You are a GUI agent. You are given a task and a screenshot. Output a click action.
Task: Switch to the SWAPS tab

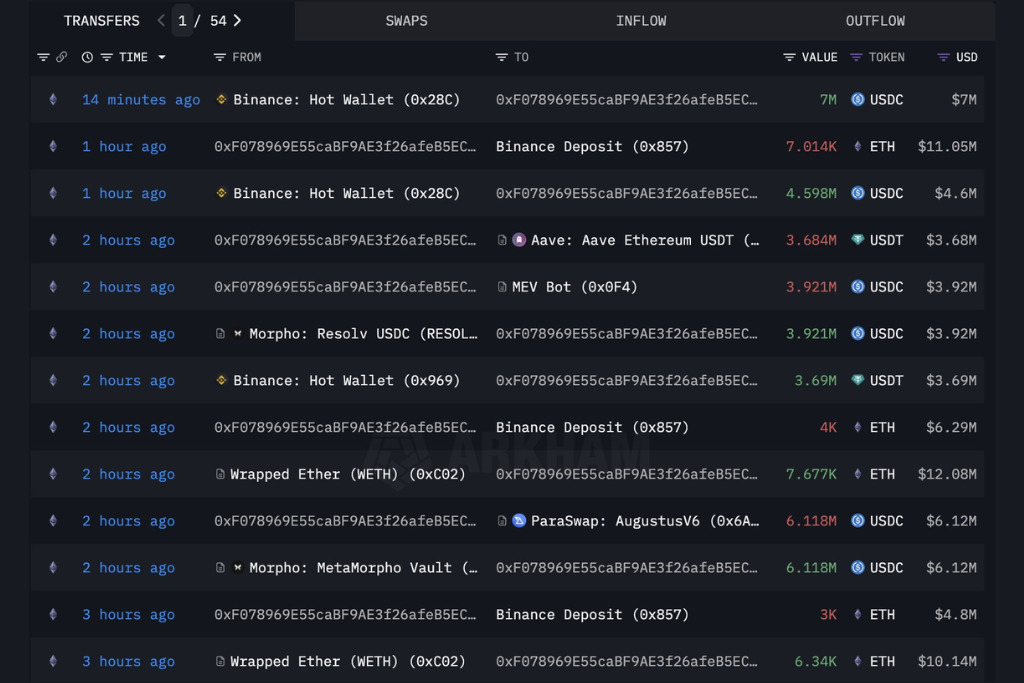[406, 21]
